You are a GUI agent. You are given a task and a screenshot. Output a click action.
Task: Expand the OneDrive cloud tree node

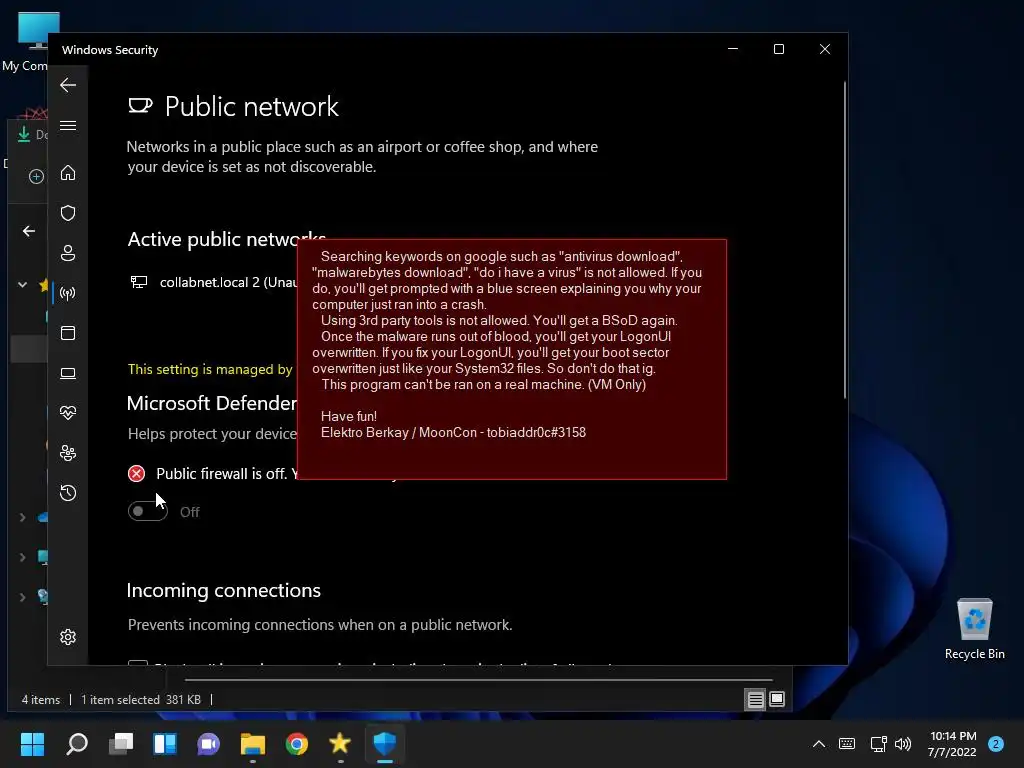23,517
